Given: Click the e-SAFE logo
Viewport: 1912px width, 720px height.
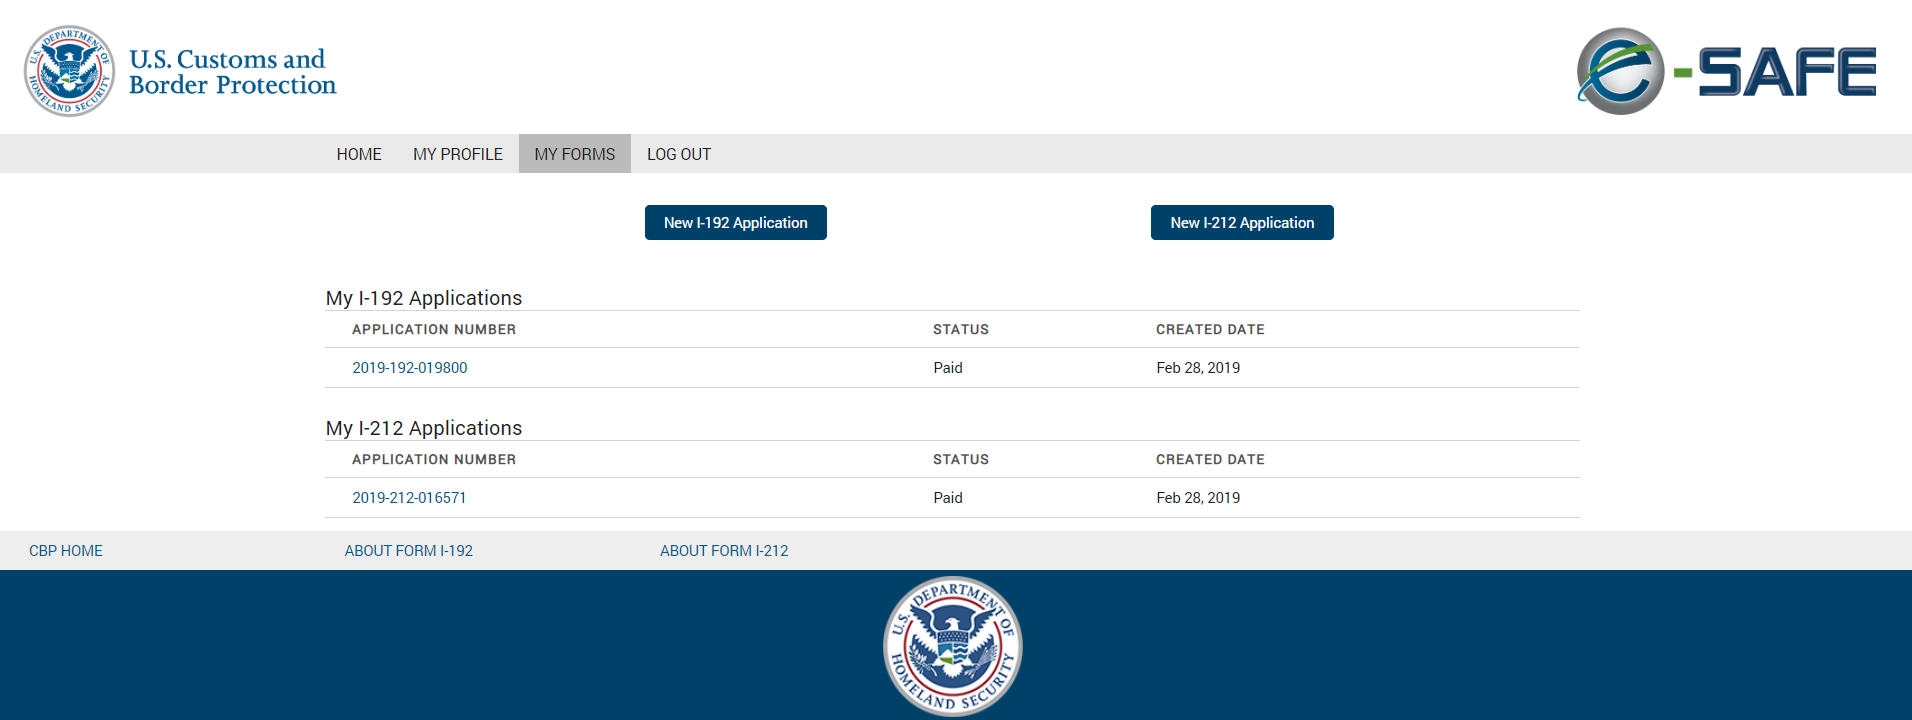Looking at the screenshot, I should [x=1726, y=71].
